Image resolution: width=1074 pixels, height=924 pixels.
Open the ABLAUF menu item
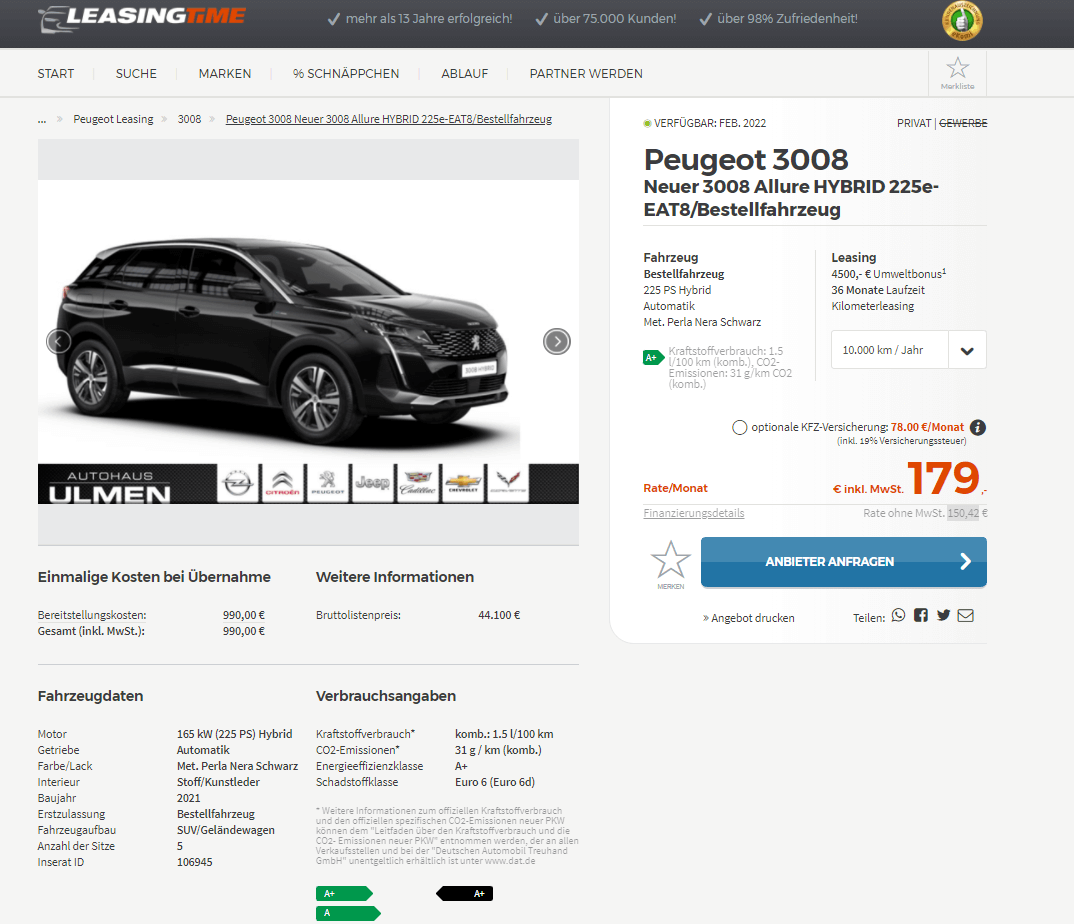point(464,73)
